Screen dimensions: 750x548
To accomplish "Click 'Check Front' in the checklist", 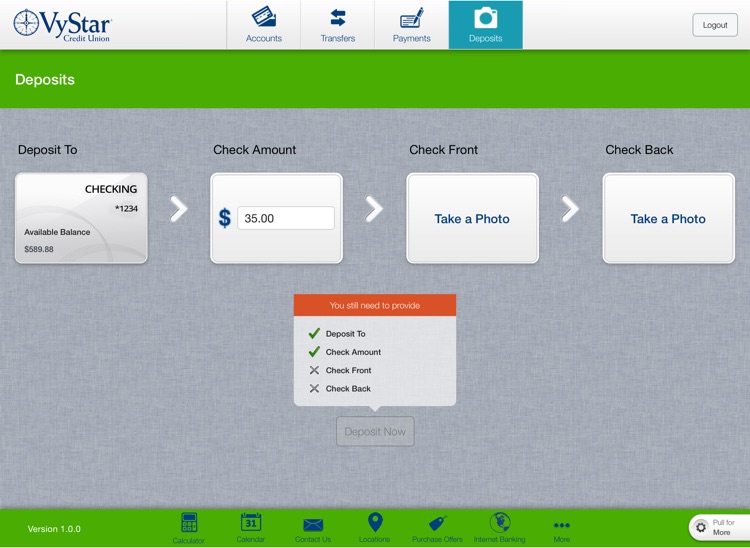I will click(348, 370).
